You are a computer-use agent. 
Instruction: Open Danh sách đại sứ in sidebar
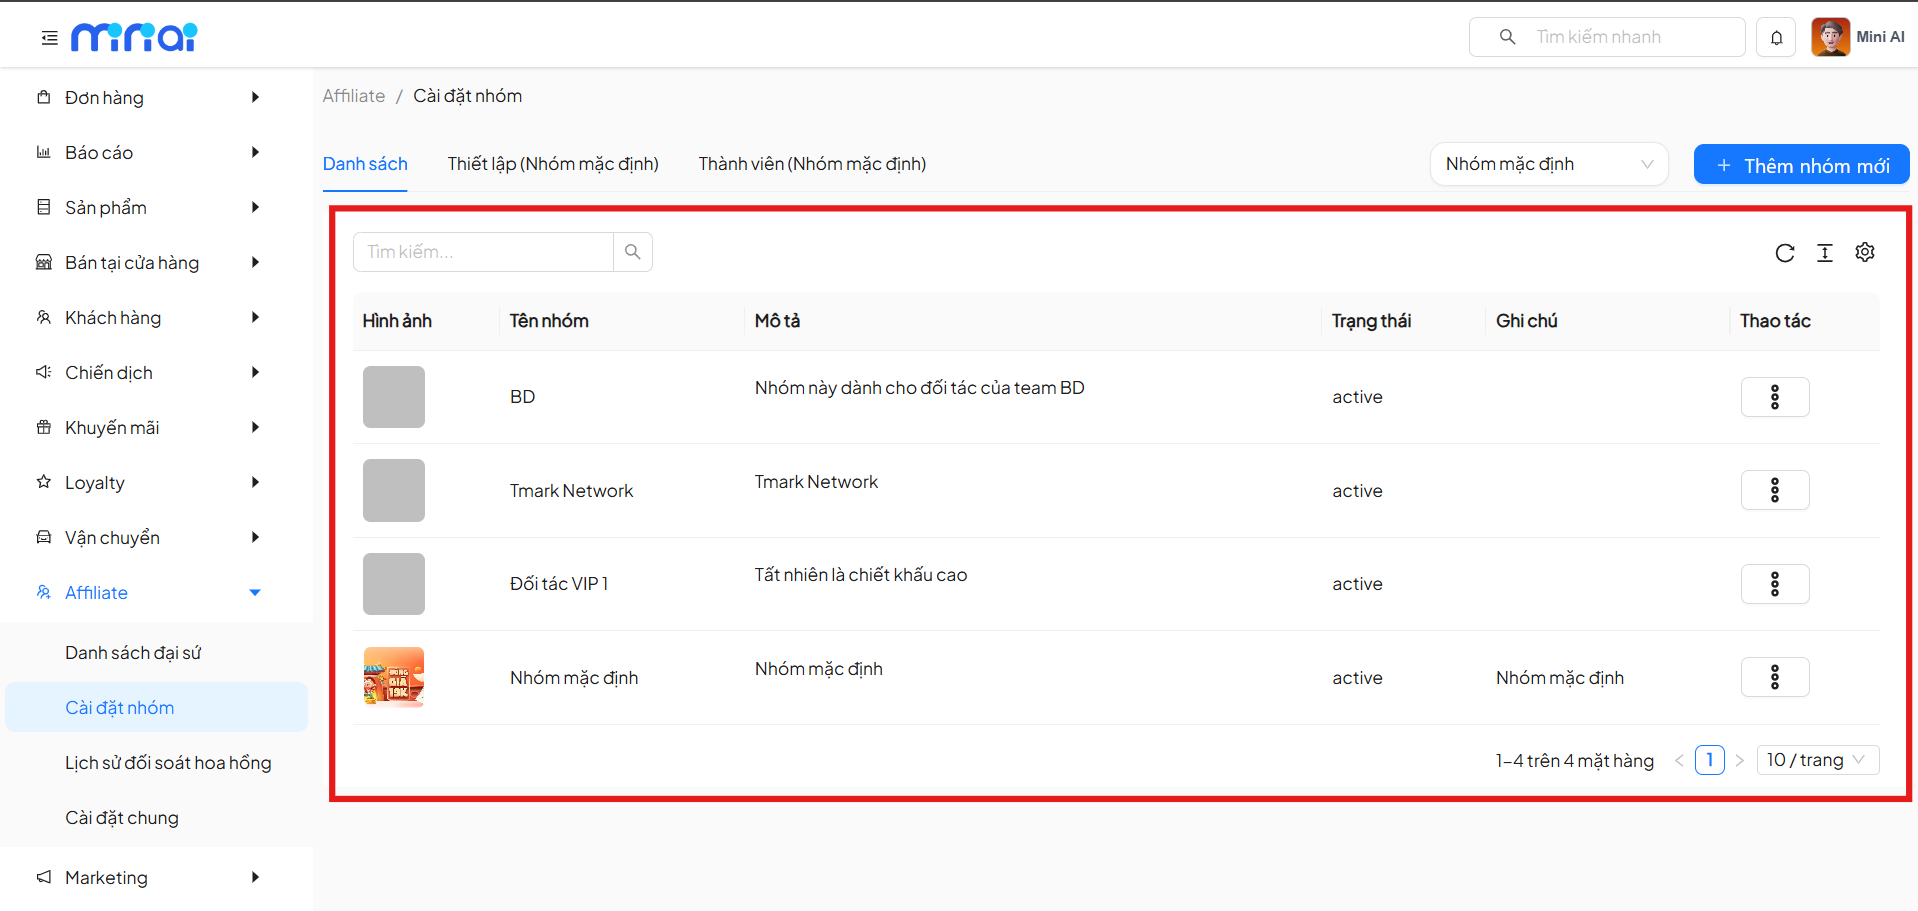pos(133,653)
